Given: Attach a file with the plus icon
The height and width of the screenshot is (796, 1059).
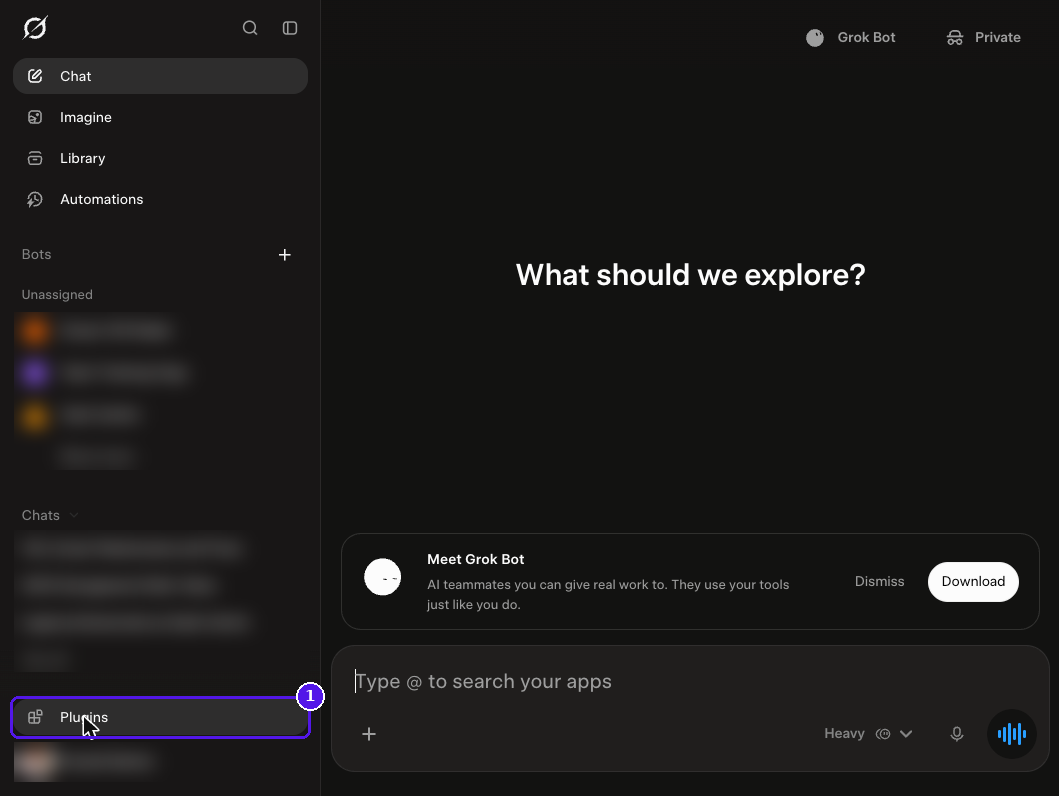Looking at the screenshot, I should pos(369,734).
